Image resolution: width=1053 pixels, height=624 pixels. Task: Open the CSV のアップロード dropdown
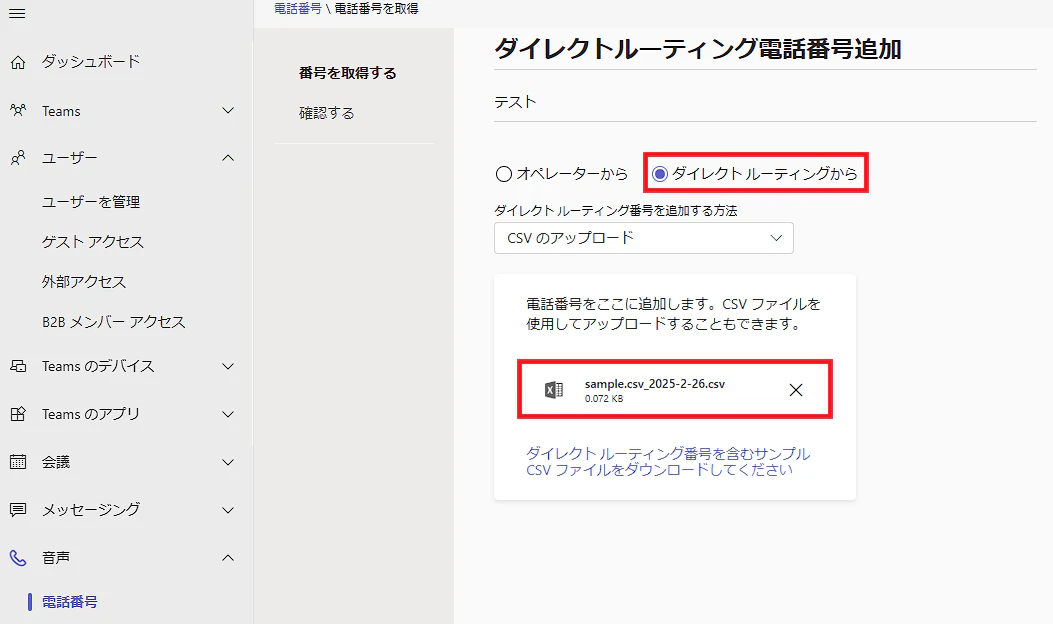tap(643, 238)
